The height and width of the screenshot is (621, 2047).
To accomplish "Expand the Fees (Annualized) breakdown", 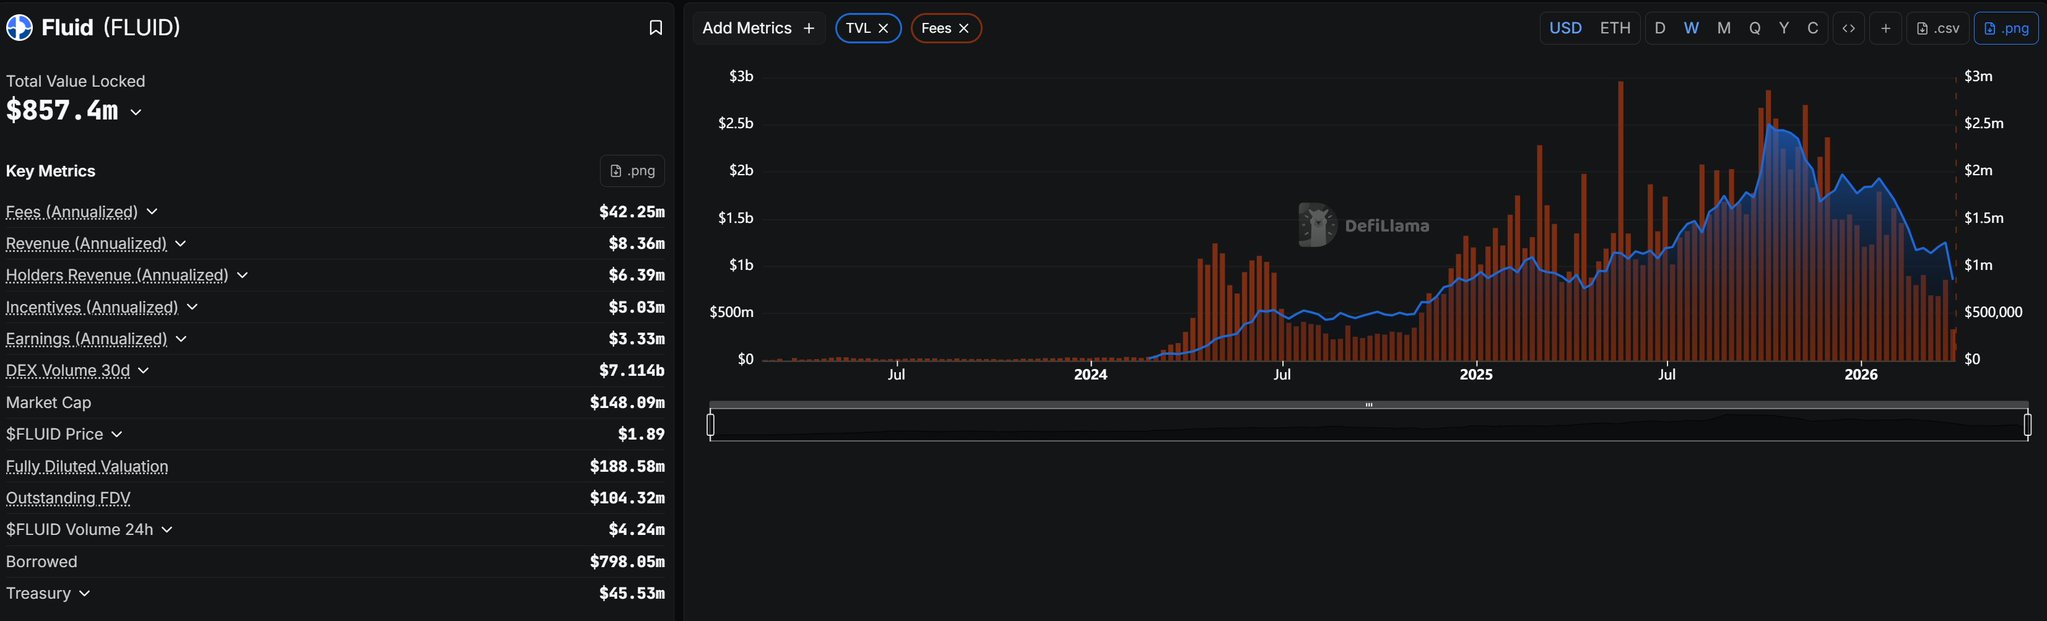I will pyautogui.click(x=152, y=212).
